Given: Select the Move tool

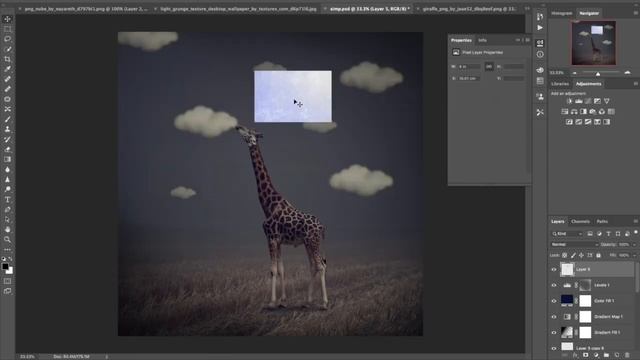Looking at the screenshot, I should click(x=7, y=19).
